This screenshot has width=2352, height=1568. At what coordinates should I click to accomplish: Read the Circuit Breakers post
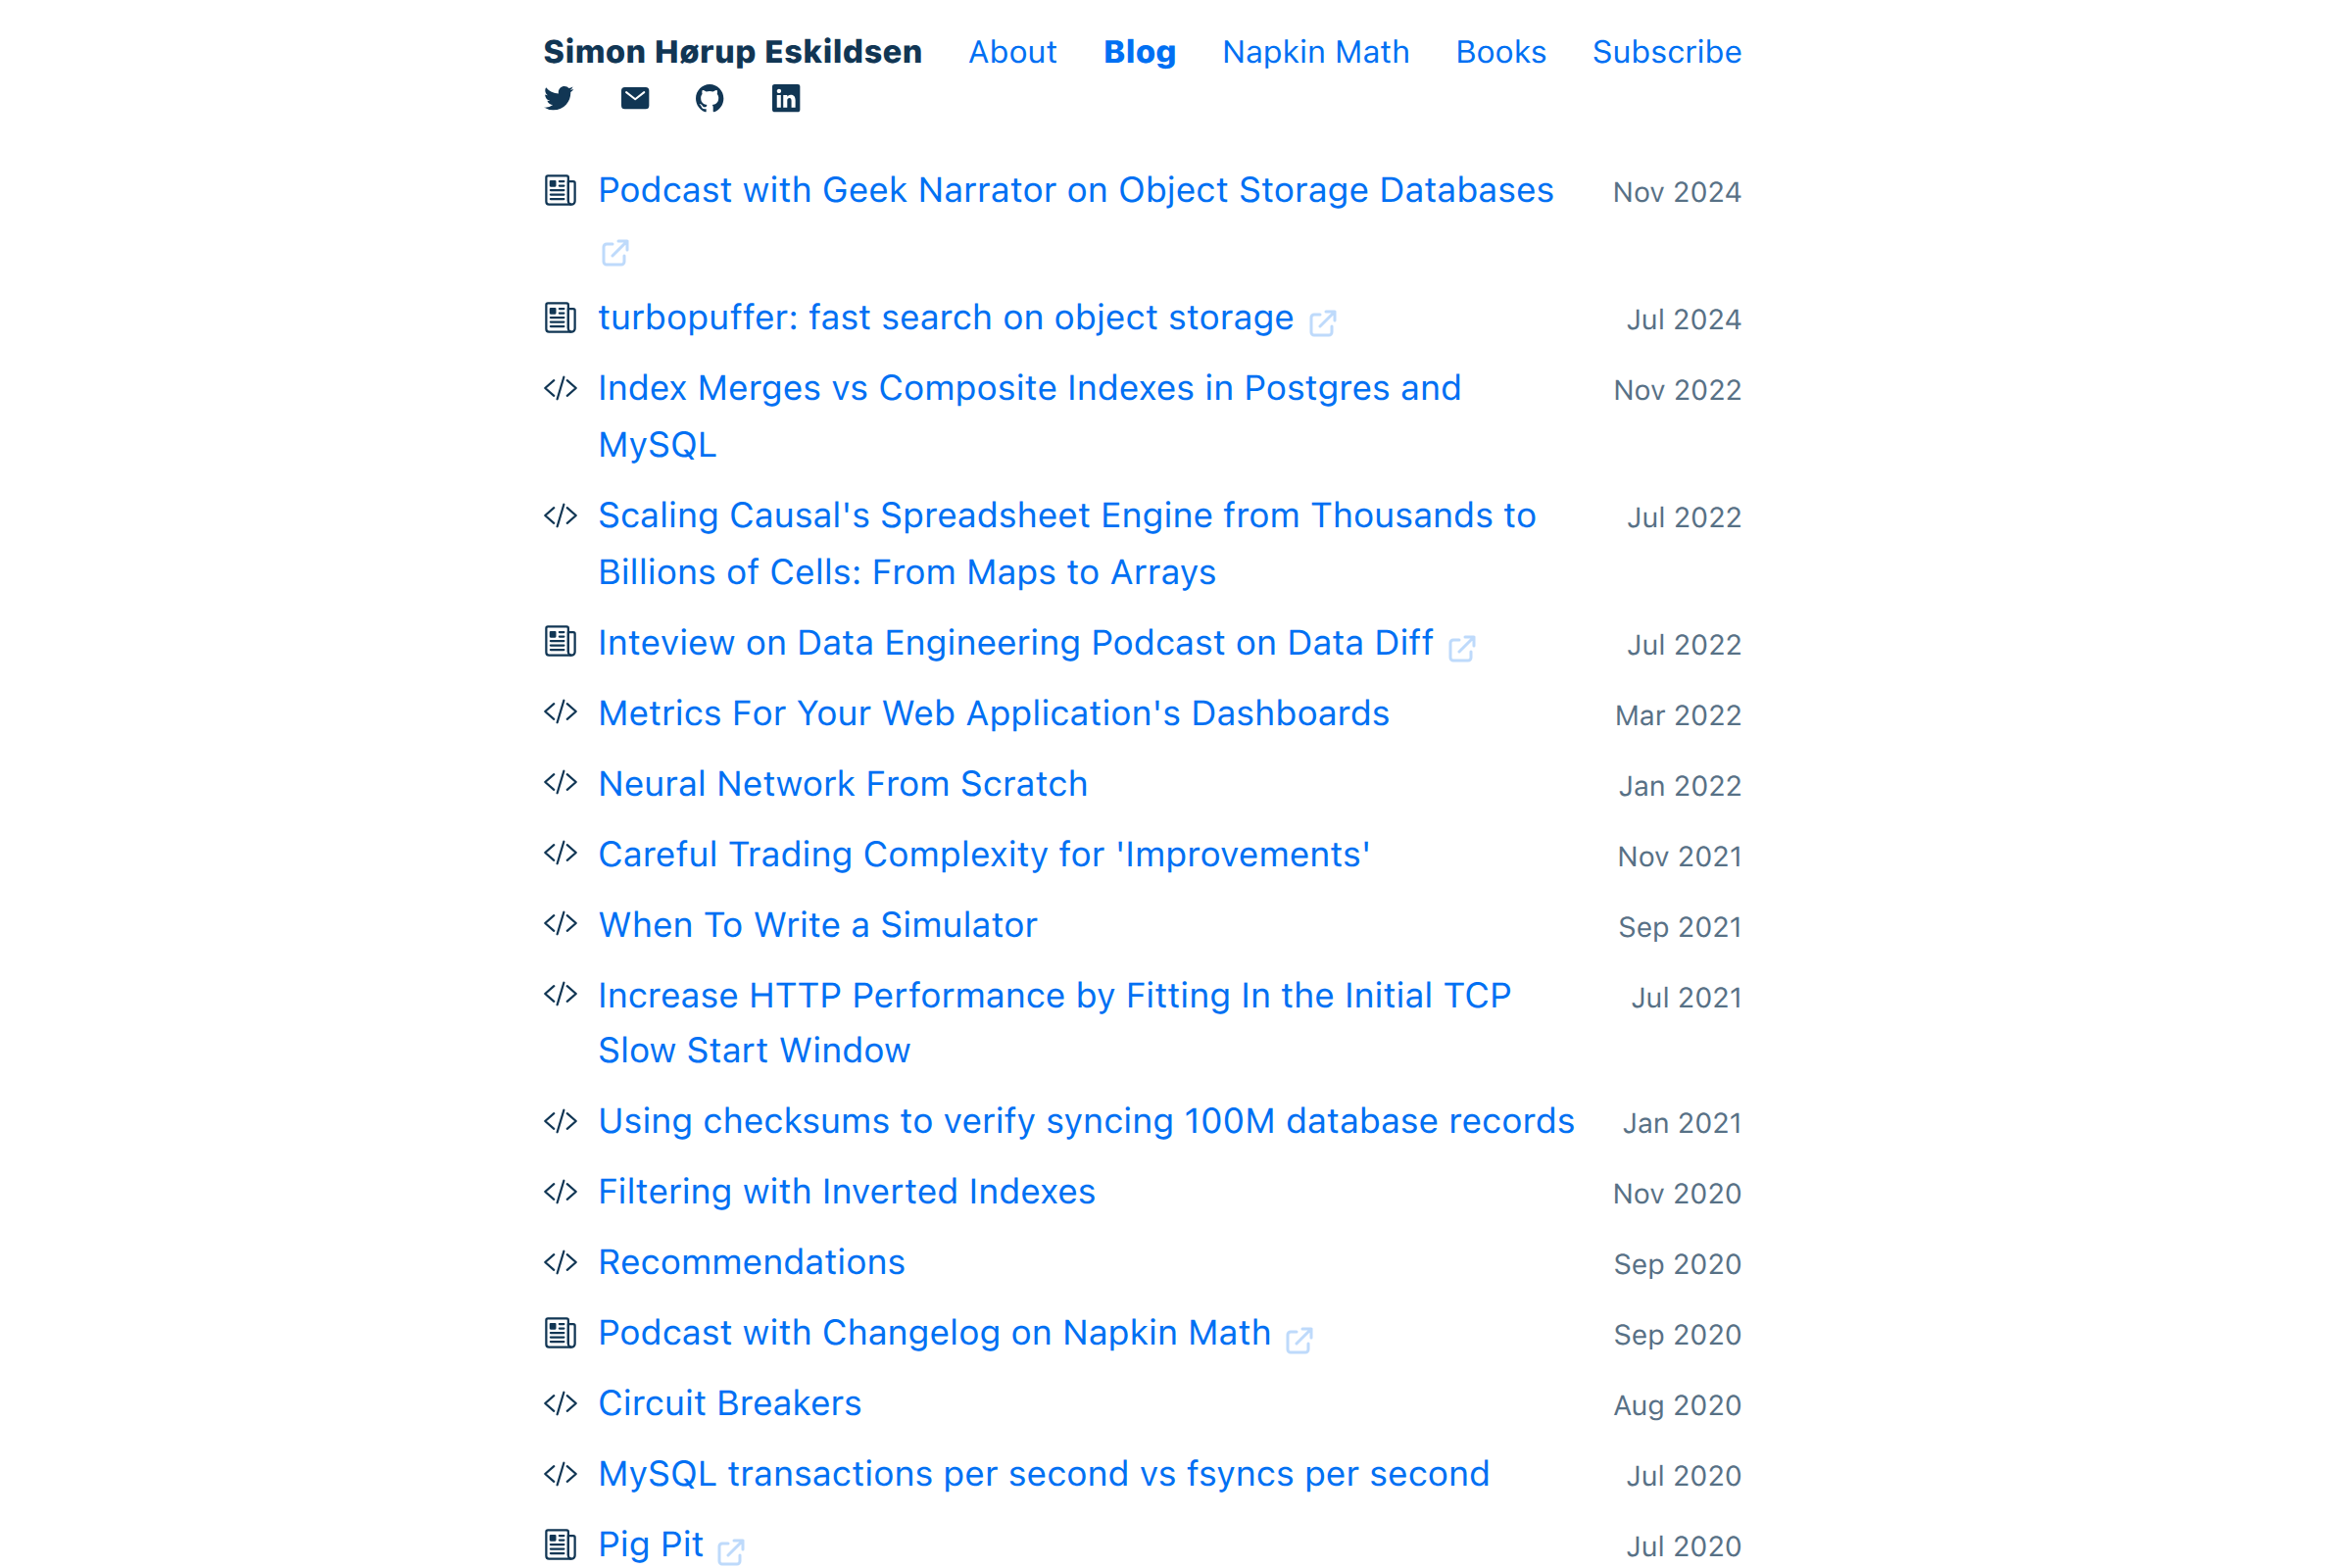(730, 1404)
